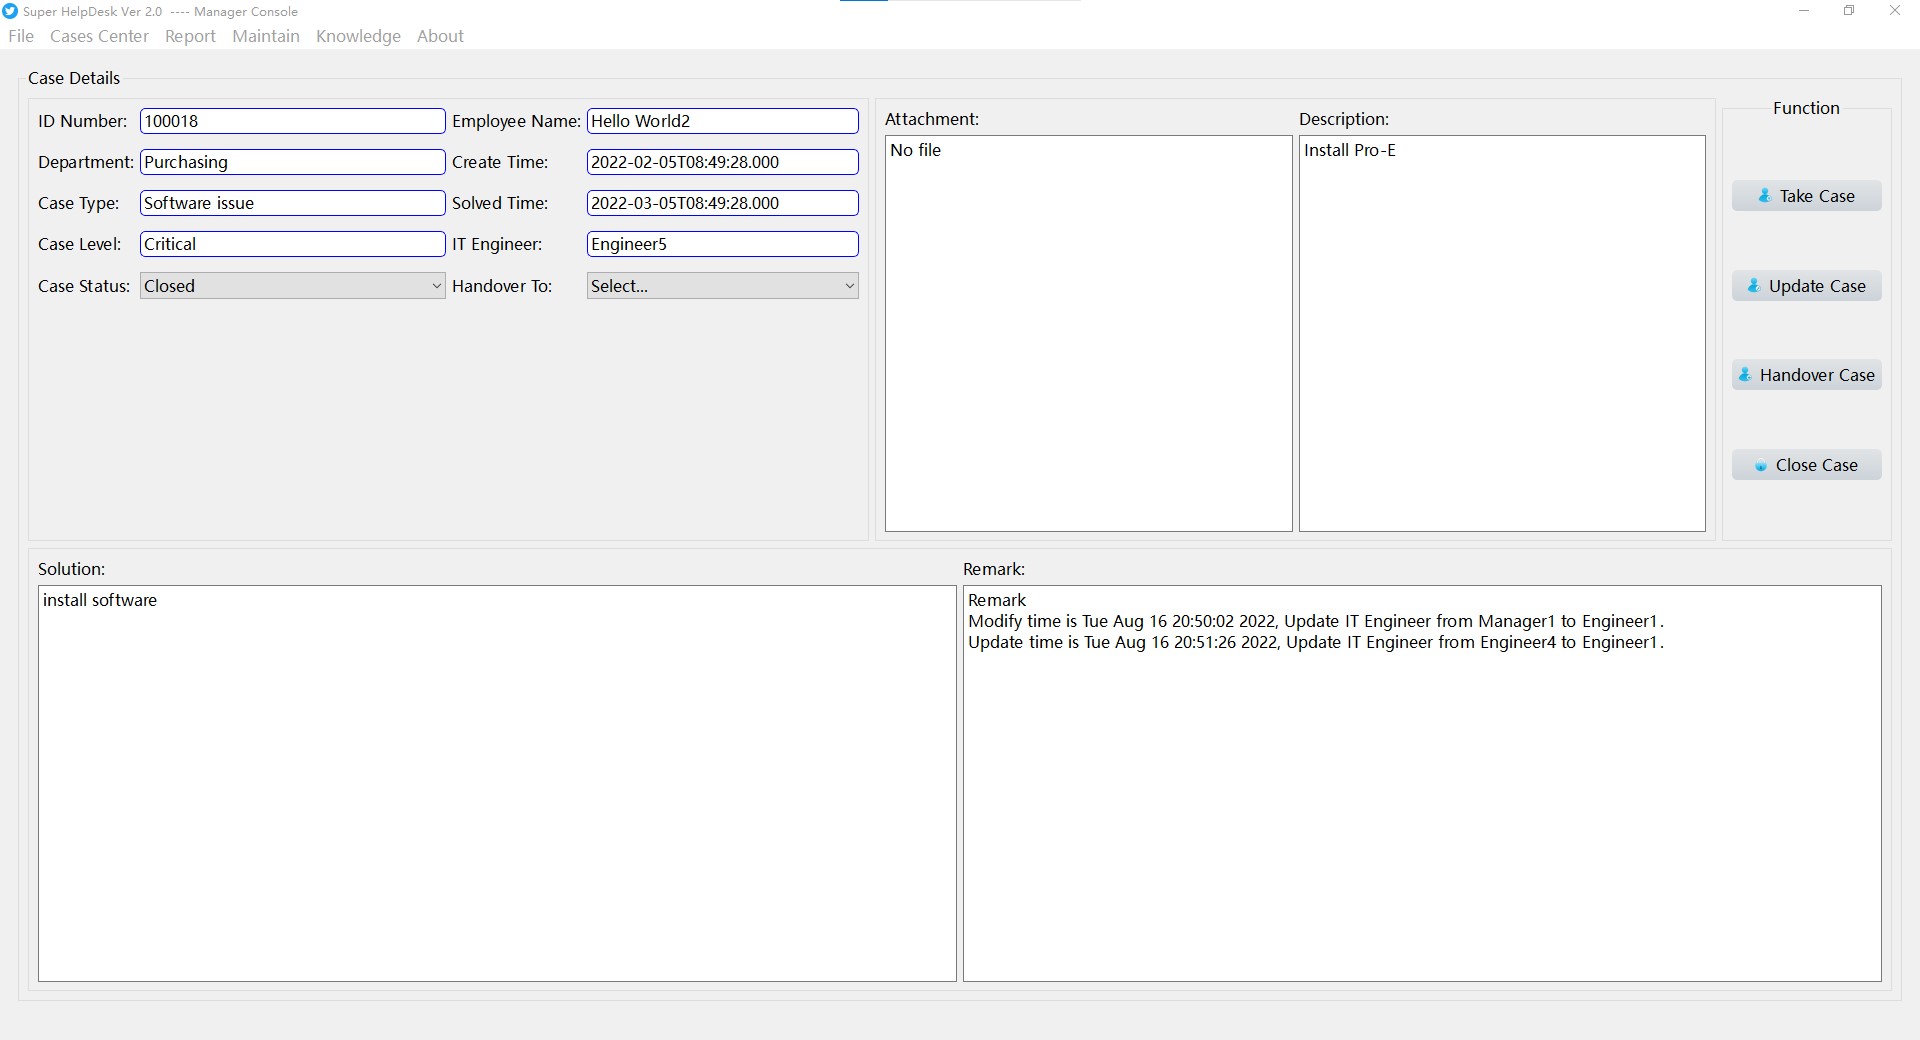Select the ID Number field
The height and width of the screenshot is (1040, 1920).
click(x=292, y=121)
